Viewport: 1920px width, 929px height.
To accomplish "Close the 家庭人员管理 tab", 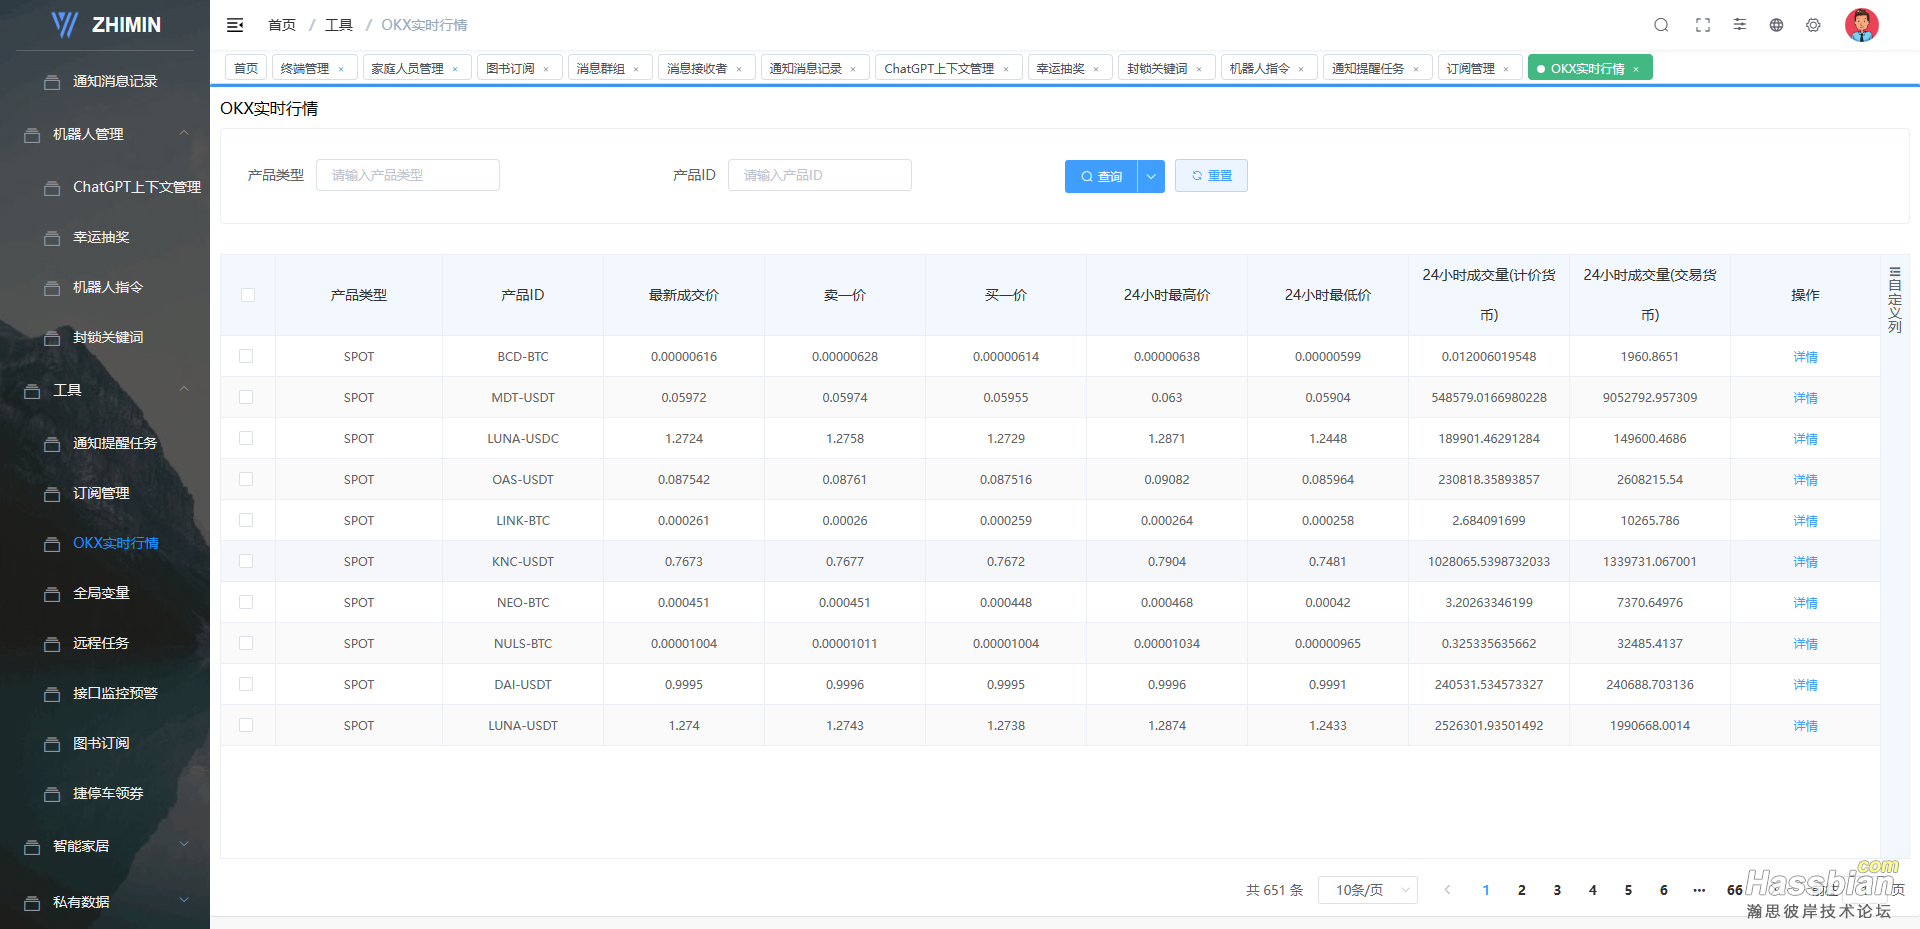I will point(455,69).
